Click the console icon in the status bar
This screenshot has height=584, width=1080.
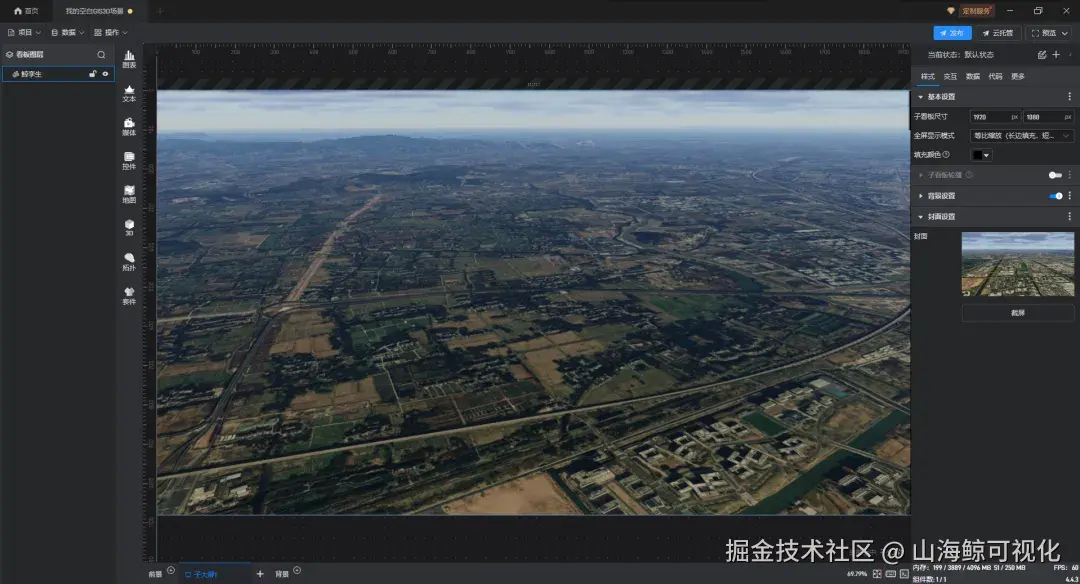coord(904,574)
